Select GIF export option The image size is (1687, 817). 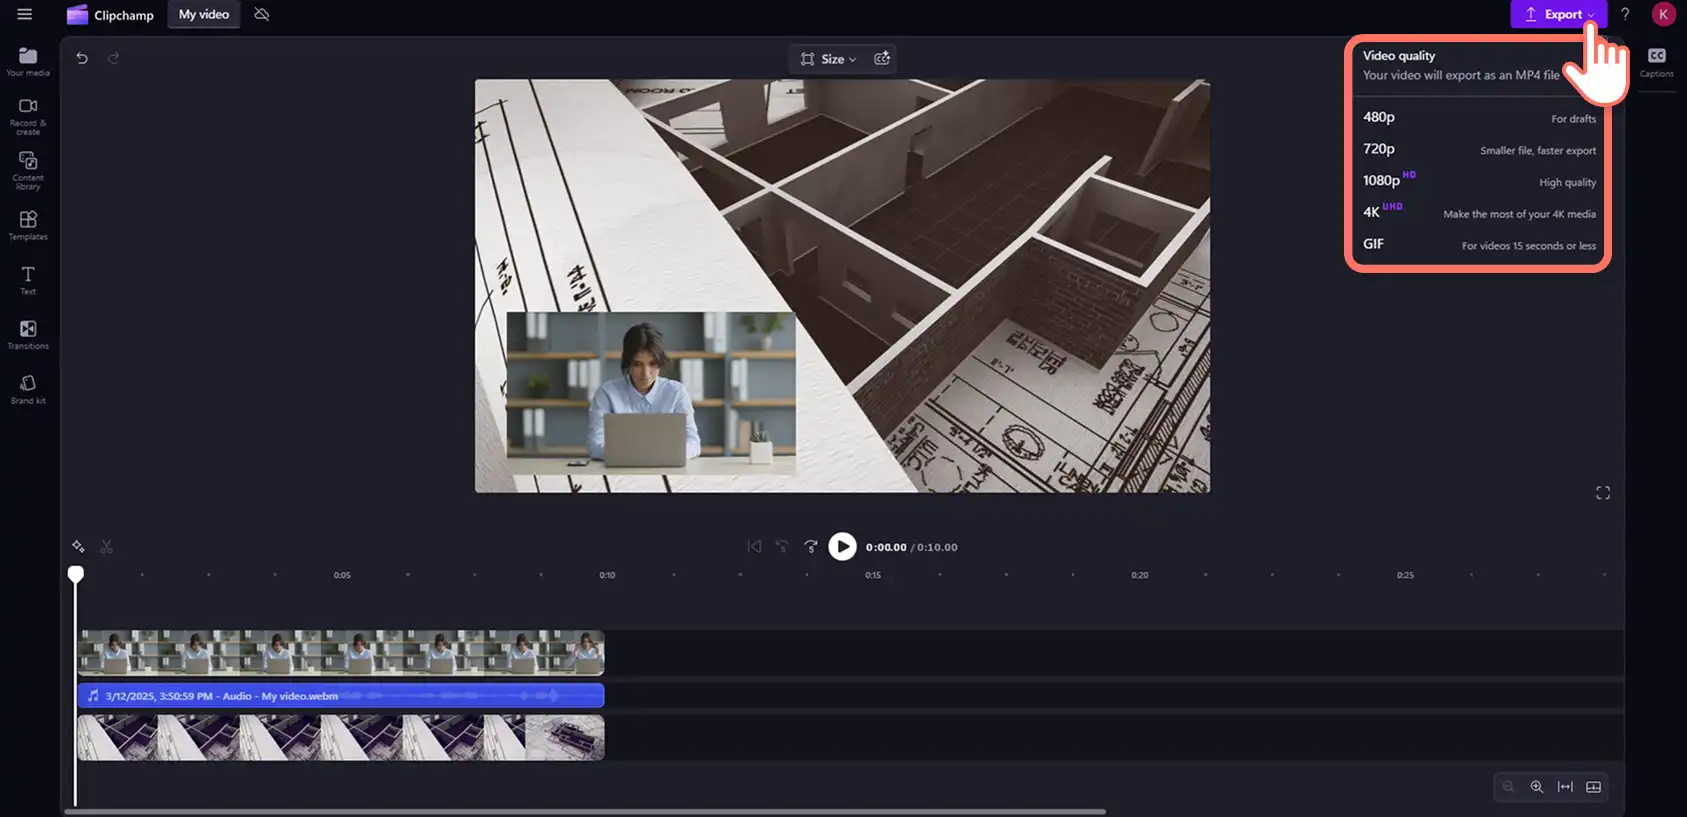pyautogui.click(x=1479, y=245)
